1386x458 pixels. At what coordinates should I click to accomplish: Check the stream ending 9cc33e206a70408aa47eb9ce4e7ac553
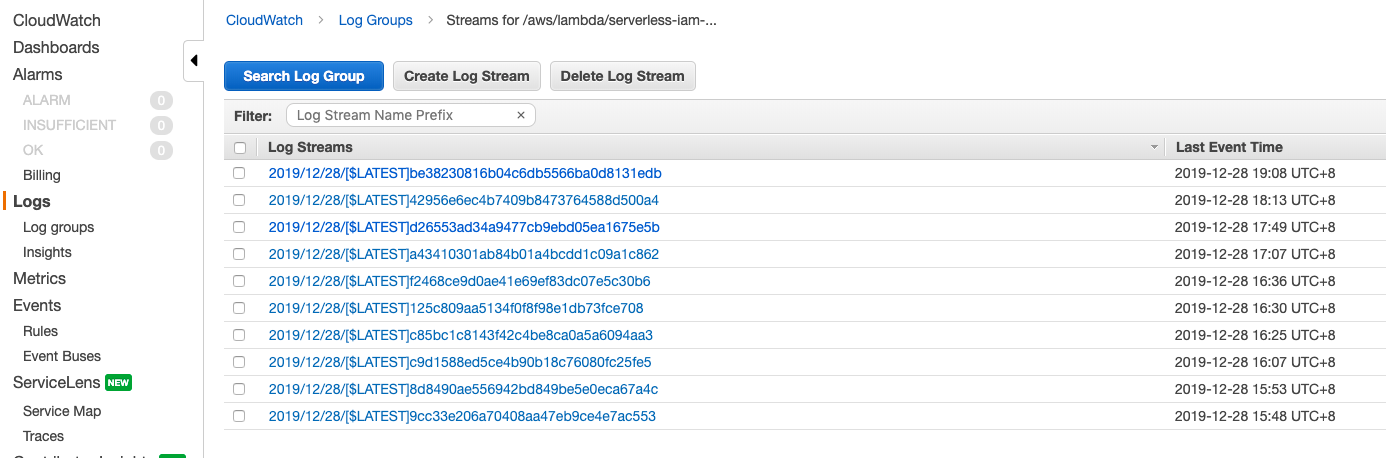[239, 416]
